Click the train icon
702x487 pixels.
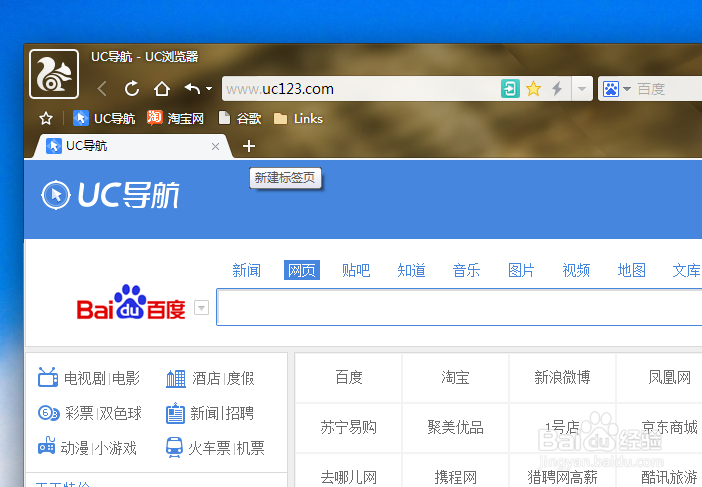click(x=174, y=447)
